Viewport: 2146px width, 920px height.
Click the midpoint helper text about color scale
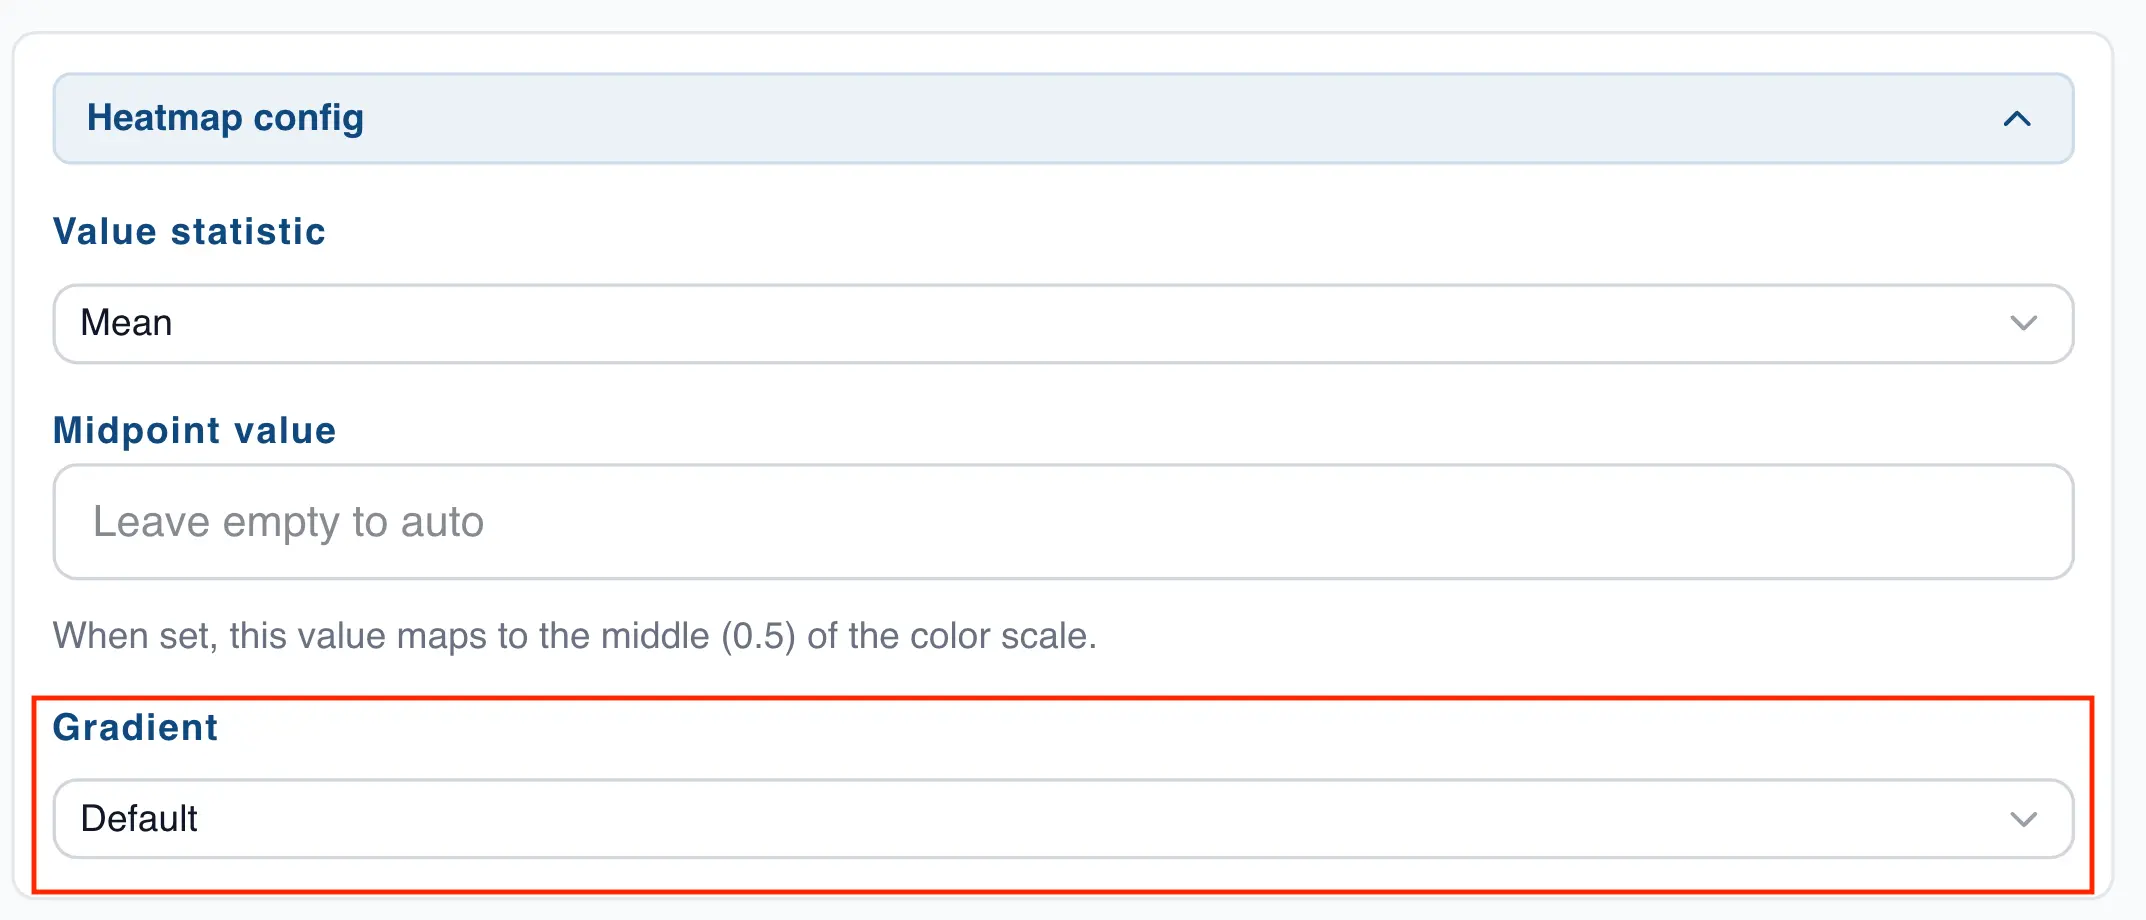[x=576, y=635]
